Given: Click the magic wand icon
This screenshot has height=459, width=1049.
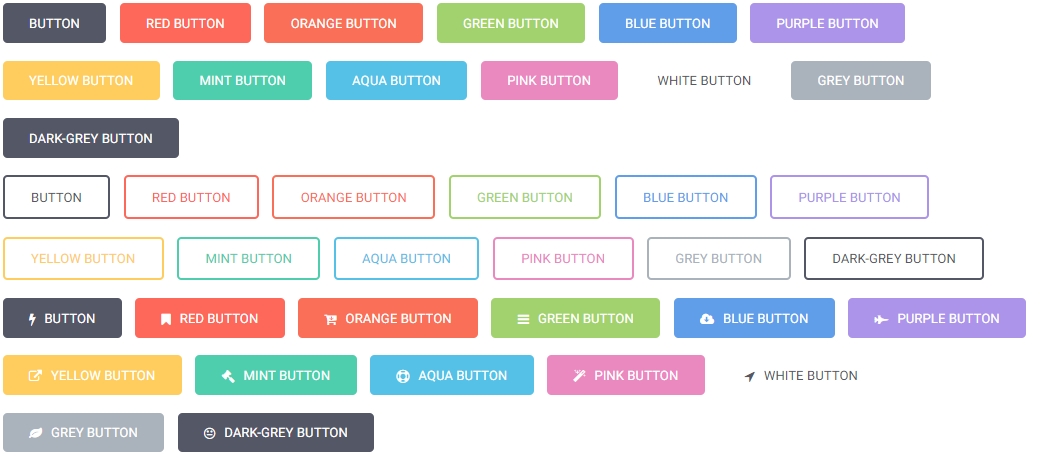Looking at the screenshot, I should [x=579, y=376].
